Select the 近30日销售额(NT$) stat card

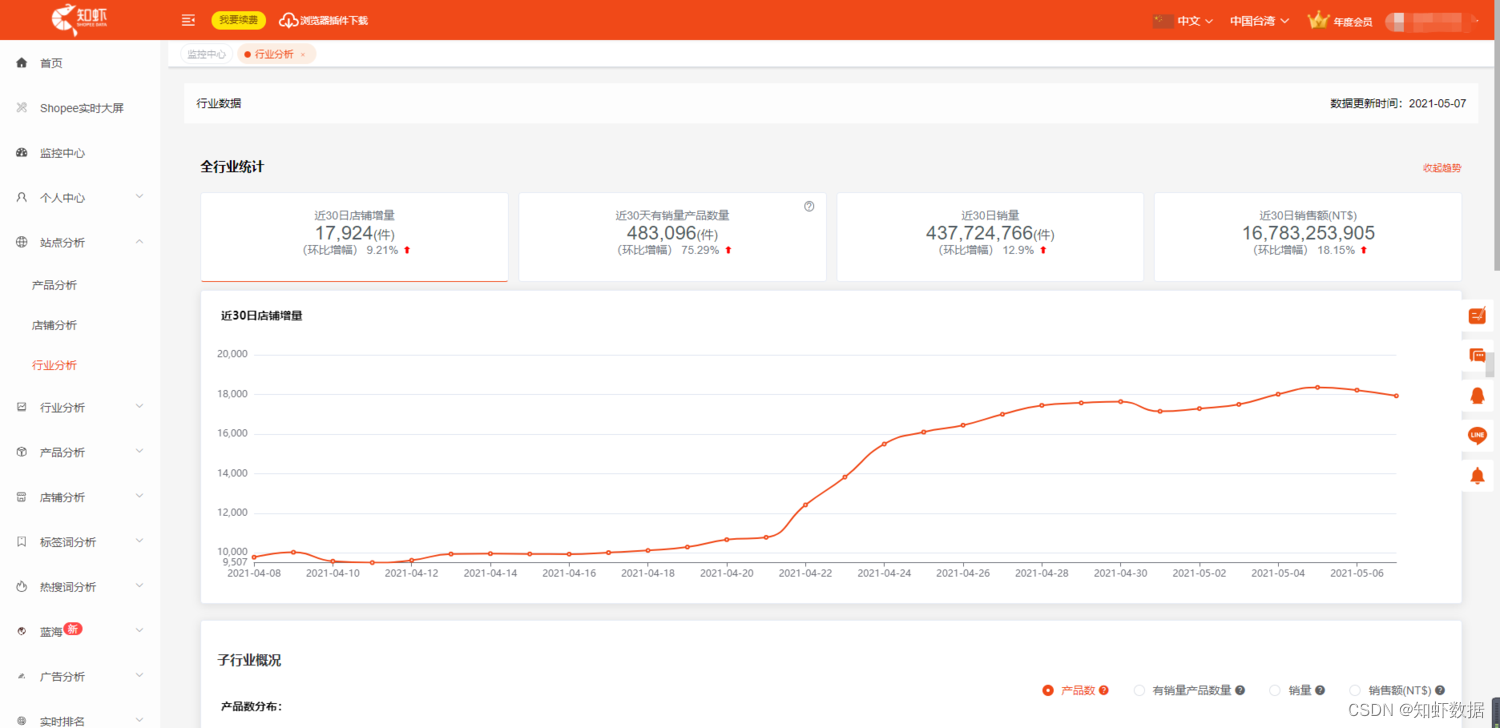coord(1308,237)
